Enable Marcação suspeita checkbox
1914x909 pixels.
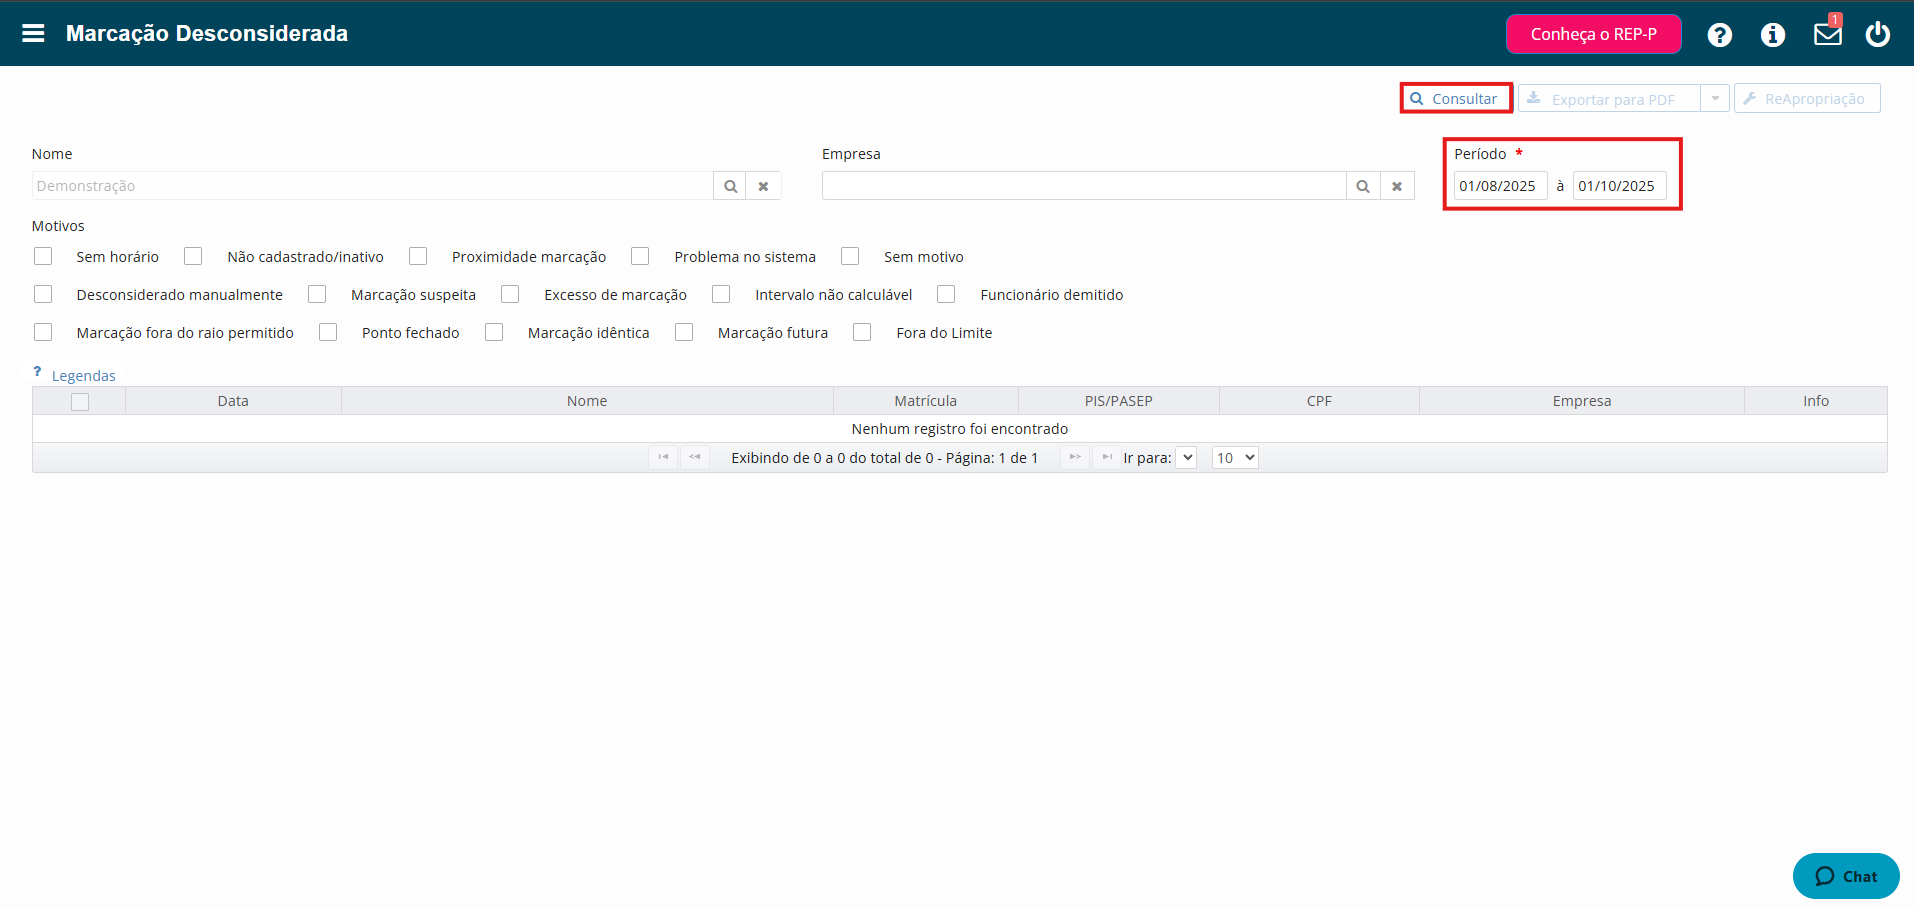coord(317,294)
